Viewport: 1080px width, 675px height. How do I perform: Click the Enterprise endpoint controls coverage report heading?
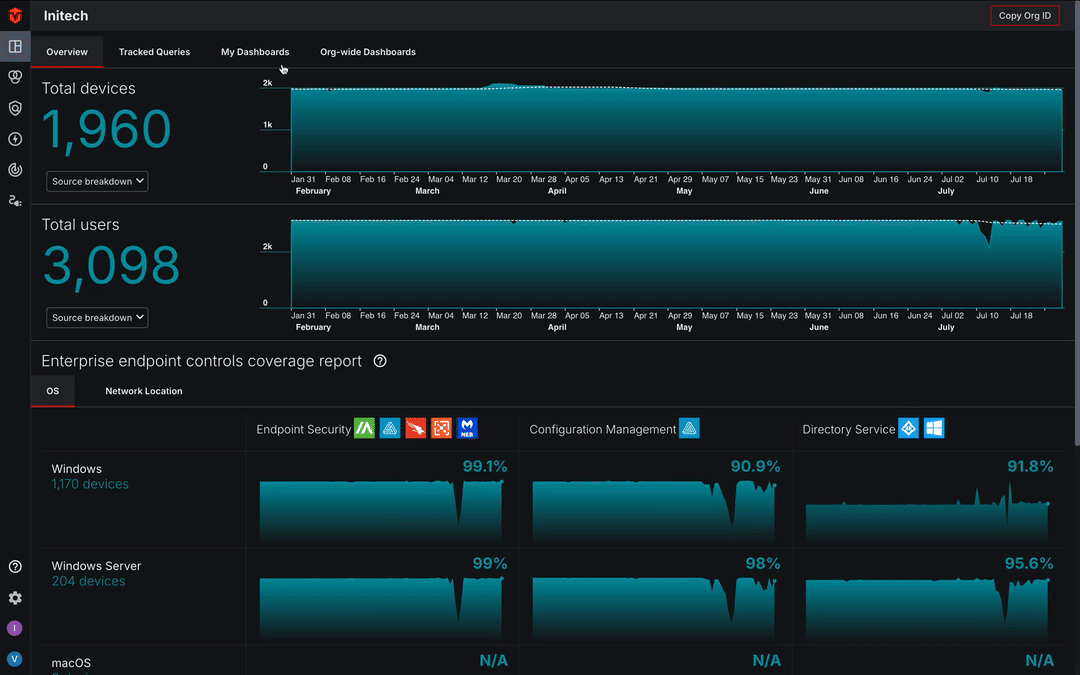coord(202,361)
